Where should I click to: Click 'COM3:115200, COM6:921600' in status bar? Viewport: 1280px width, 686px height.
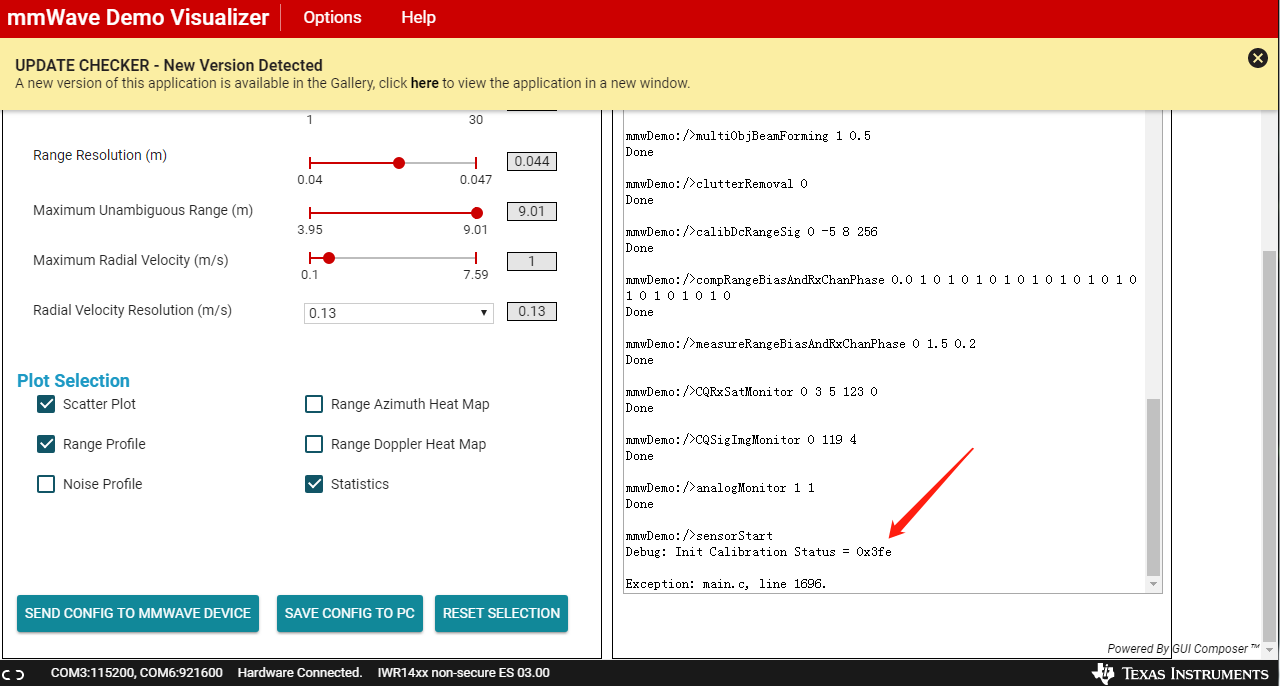(137, 673)
